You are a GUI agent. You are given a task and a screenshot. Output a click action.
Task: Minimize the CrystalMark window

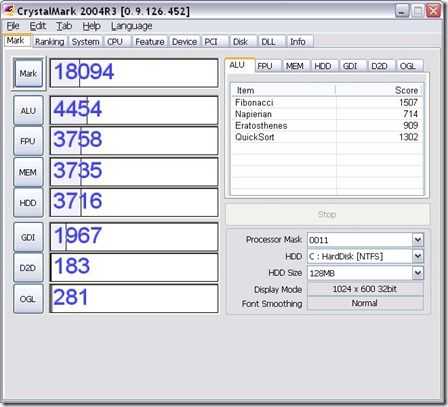(402, 11)
